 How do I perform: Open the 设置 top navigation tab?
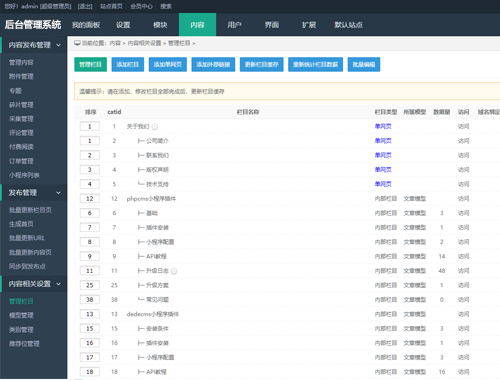[x=123, y=25]
